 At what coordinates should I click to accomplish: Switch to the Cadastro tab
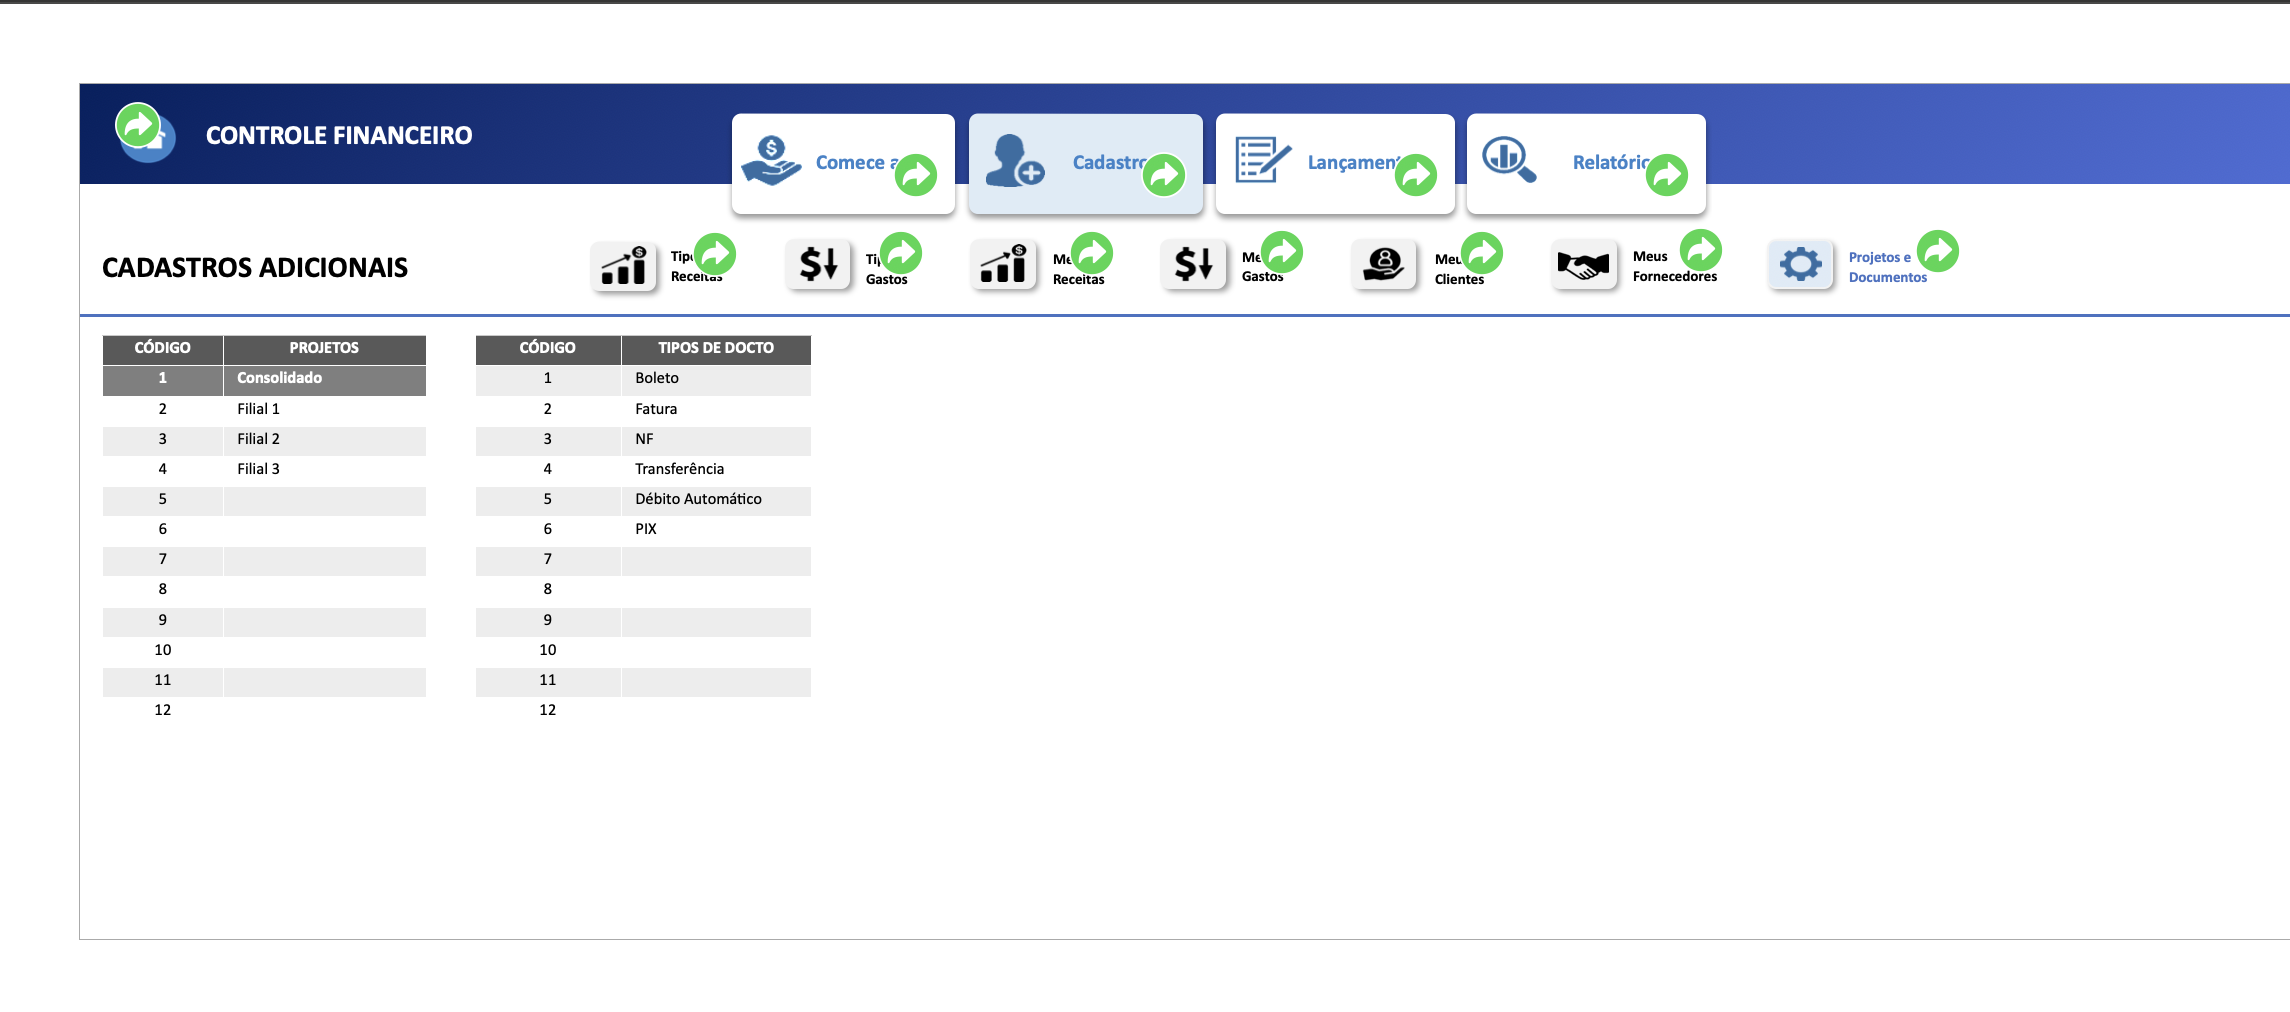pyautogui.click(x=1085, y=163)
